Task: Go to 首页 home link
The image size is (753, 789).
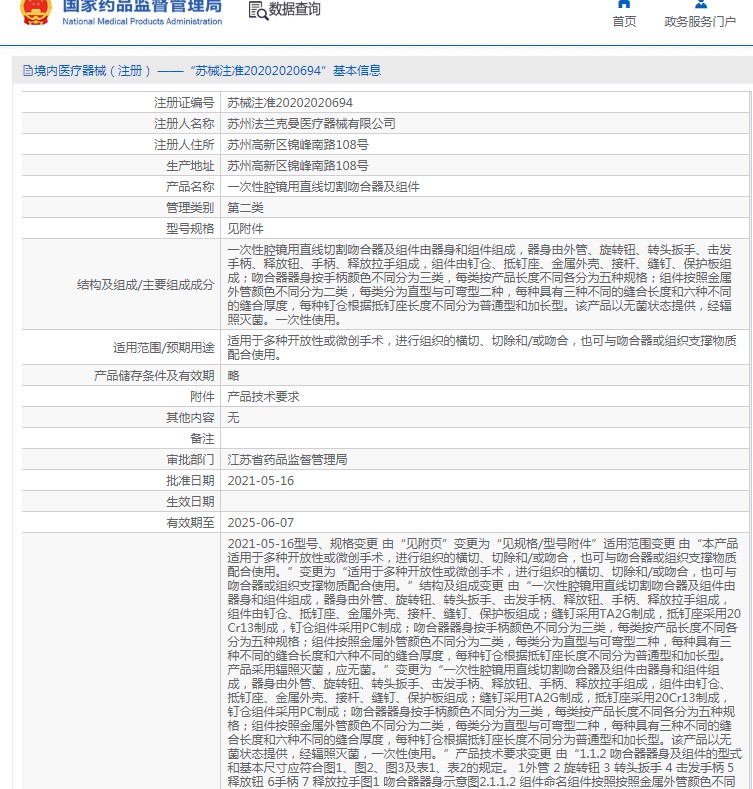Action: click(624, 22)
